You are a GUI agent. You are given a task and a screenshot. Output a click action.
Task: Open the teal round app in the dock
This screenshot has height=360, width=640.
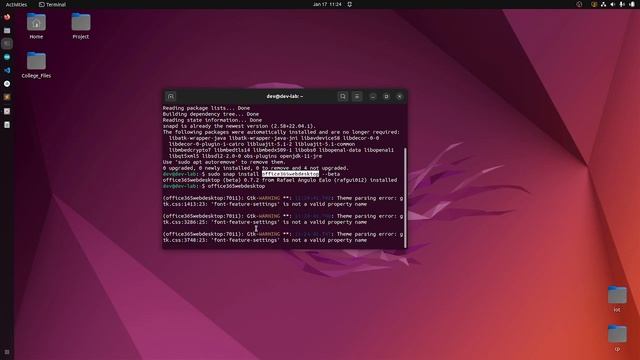pyautogui.click(x=7, y=57)
